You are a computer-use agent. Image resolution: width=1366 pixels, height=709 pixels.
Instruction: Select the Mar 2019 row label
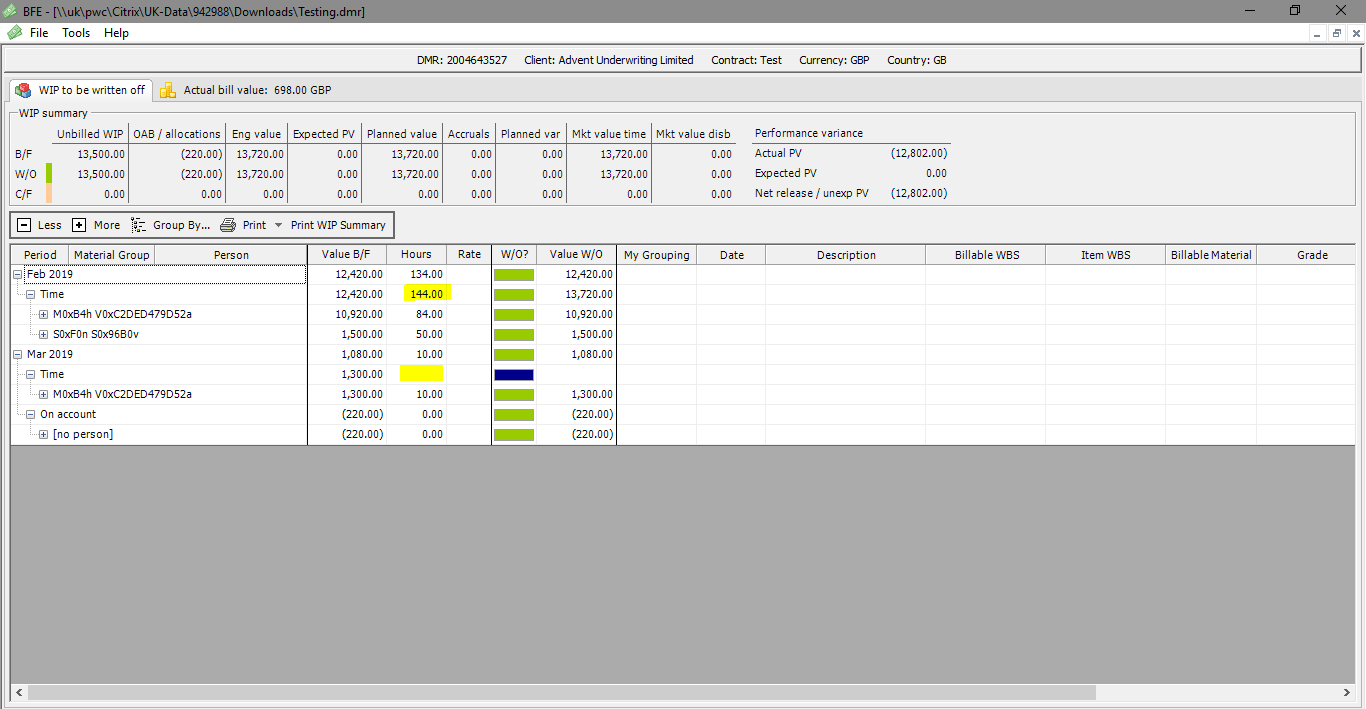click(x=50, y=354)
